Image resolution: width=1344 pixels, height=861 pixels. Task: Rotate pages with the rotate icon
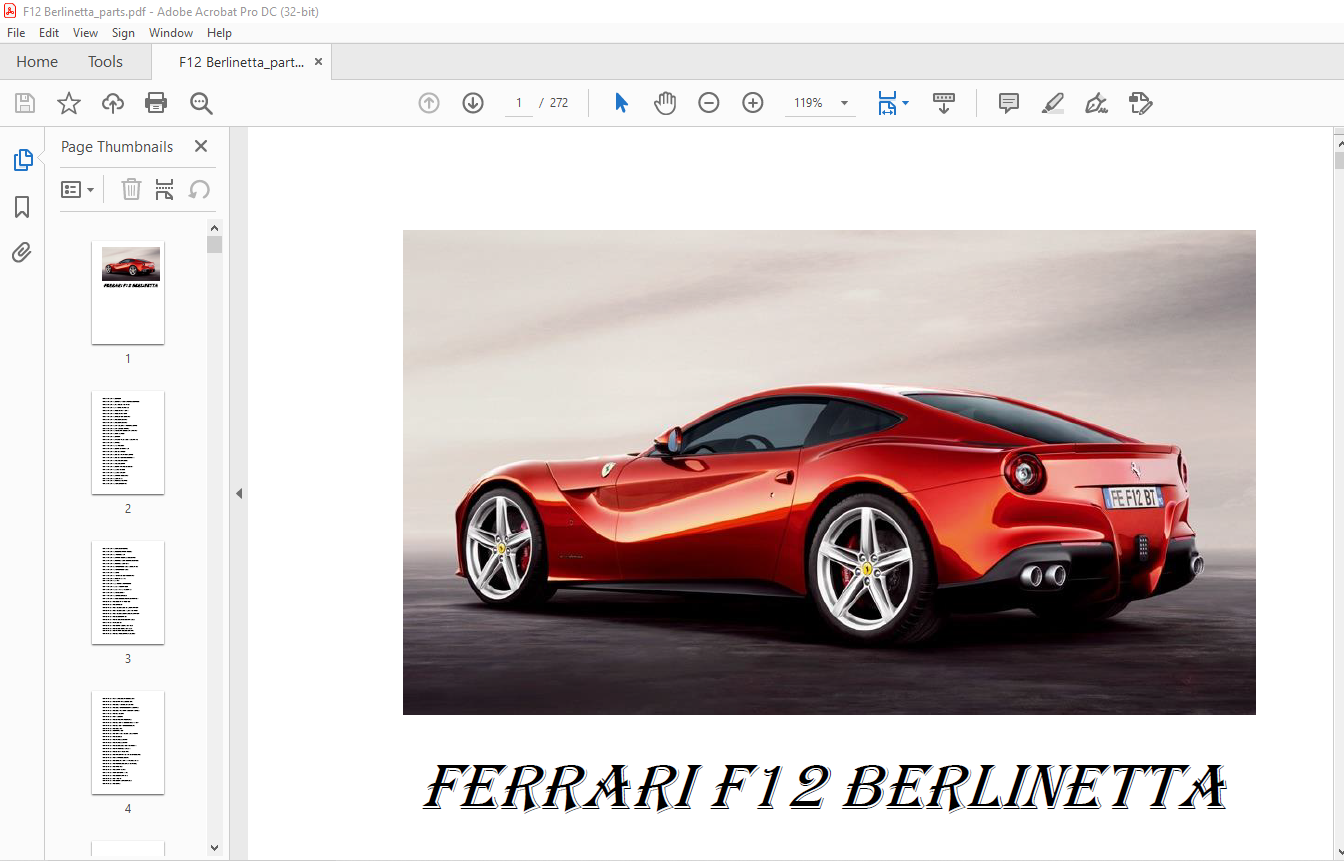199,189
